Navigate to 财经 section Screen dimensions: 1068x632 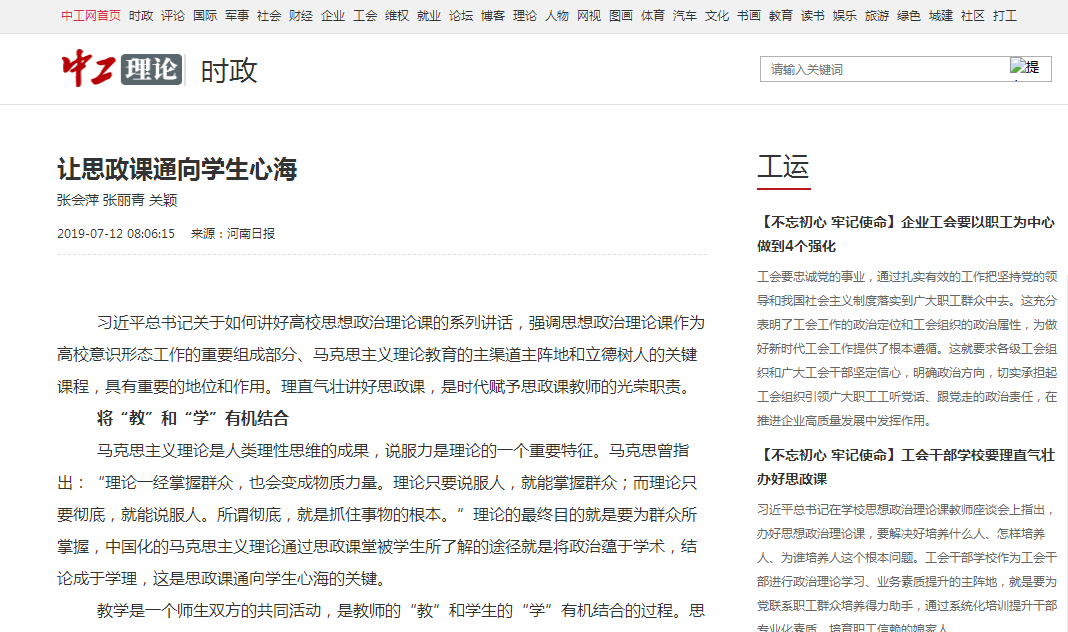pos(301,16)
